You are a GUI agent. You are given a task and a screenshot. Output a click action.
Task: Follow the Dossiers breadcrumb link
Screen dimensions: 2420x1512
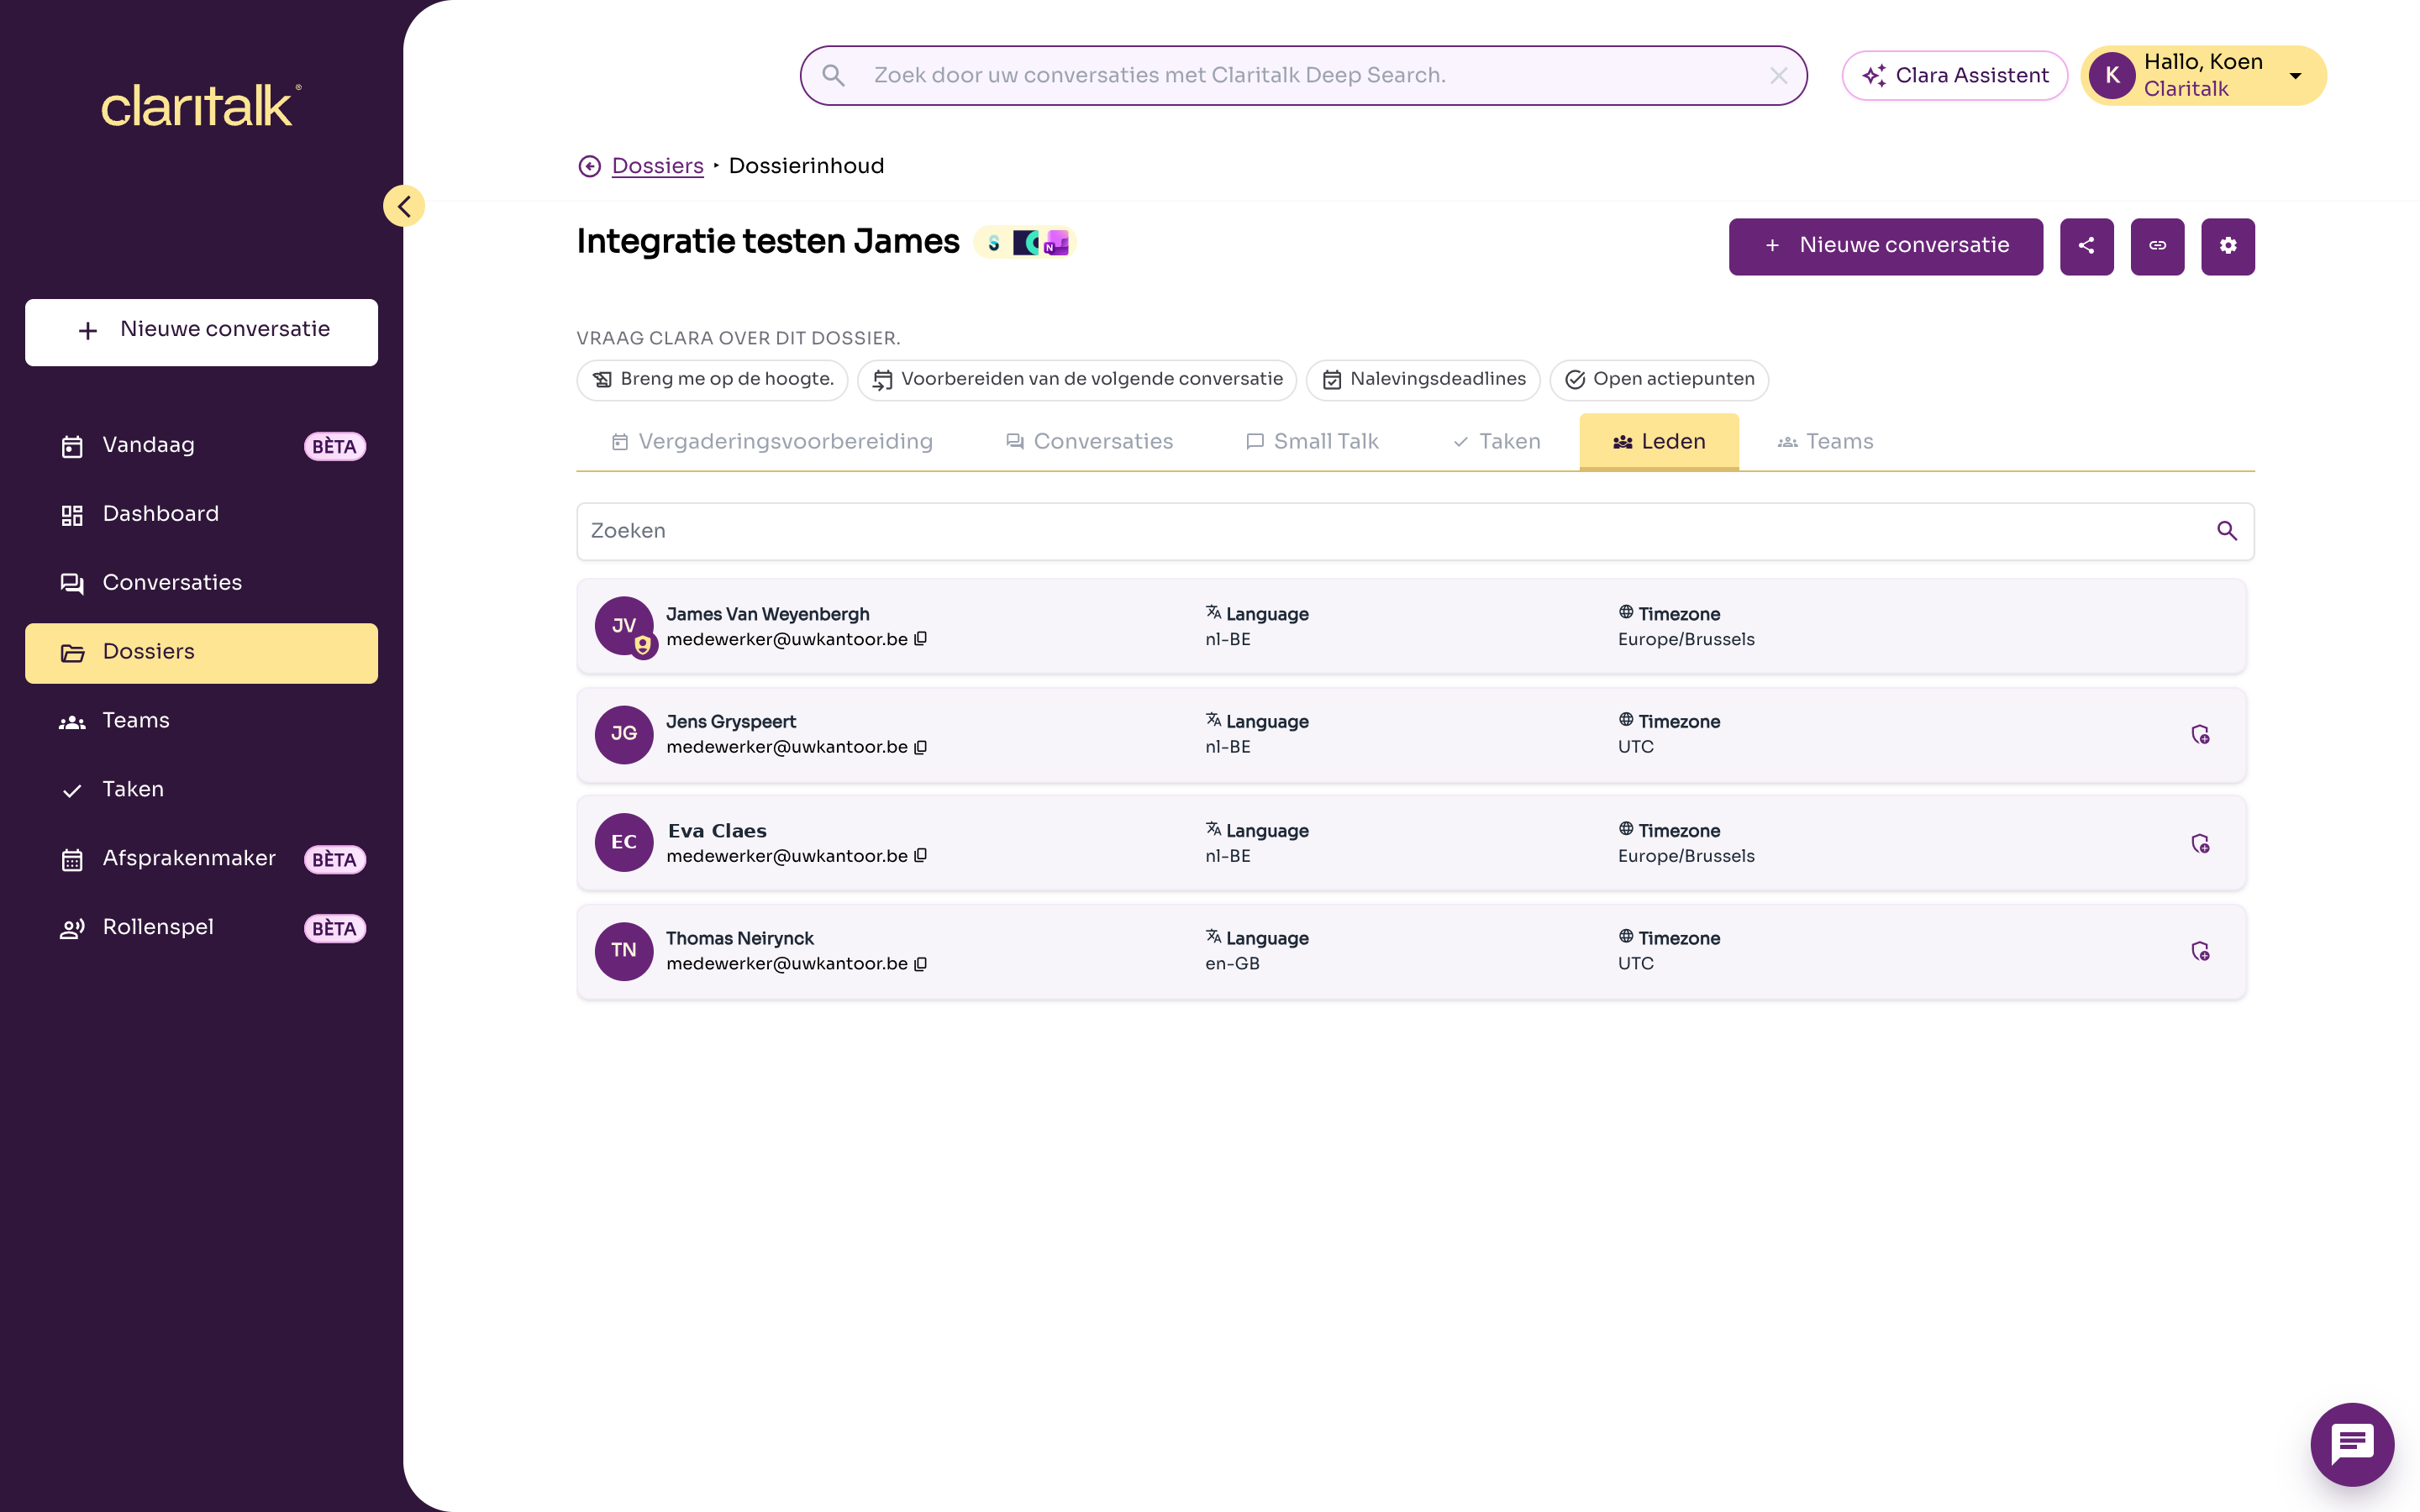pyautogui.click(x=658, y=166)
